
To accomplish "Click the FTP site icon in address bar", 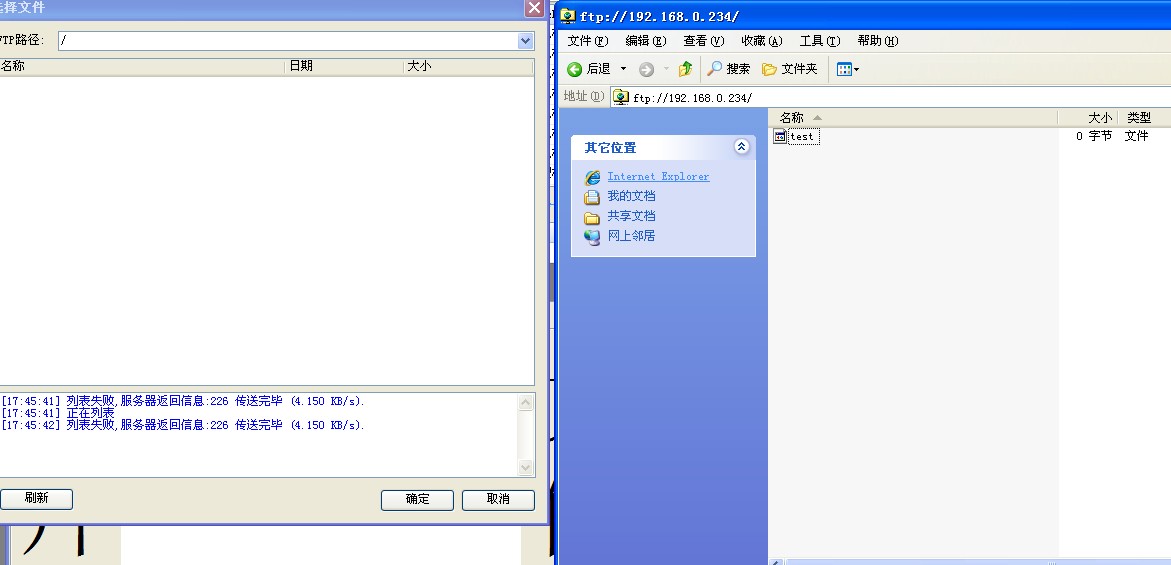I will [621, 97].
